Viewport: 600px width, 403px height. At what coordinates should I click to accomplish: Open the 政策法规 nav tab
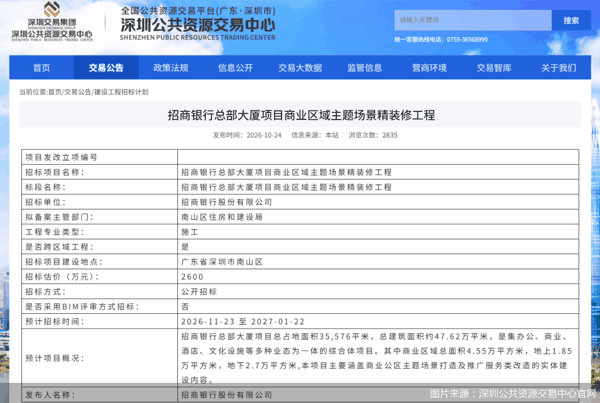coord(171,68)
